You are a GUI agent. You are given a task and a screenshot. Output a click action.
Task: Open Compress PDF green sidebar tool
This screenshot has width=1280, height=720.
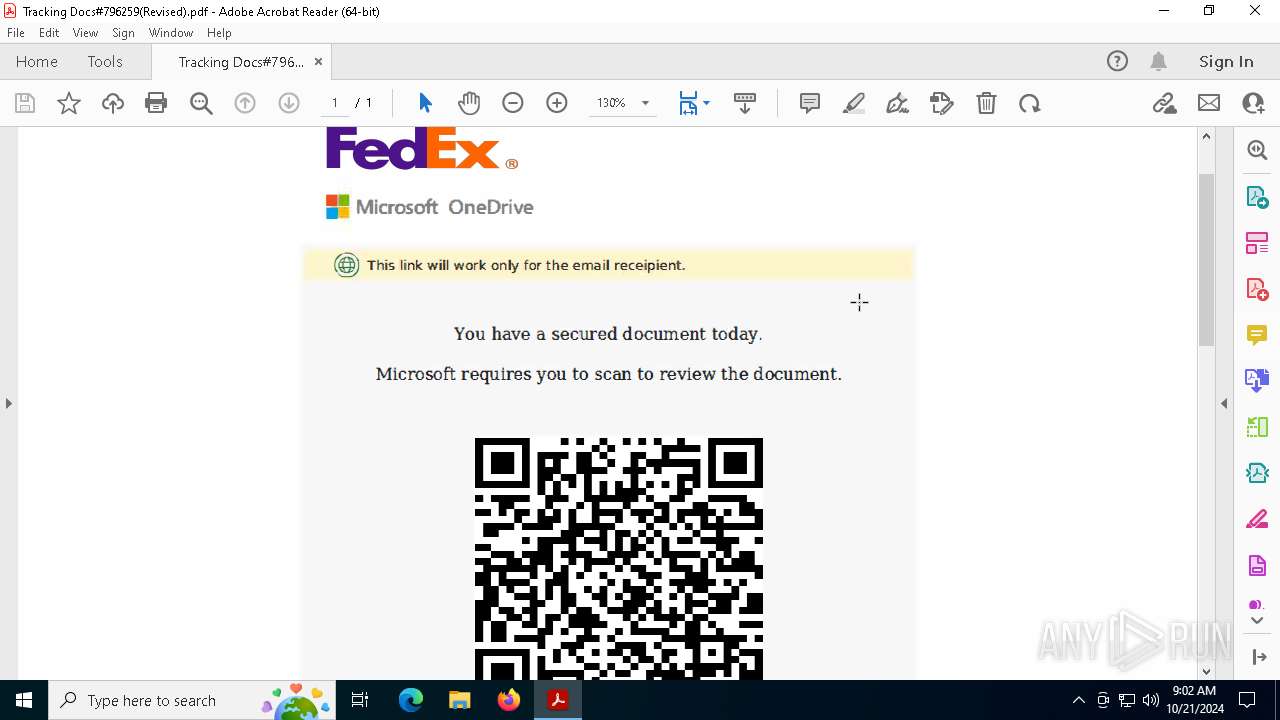(1257, 427)
